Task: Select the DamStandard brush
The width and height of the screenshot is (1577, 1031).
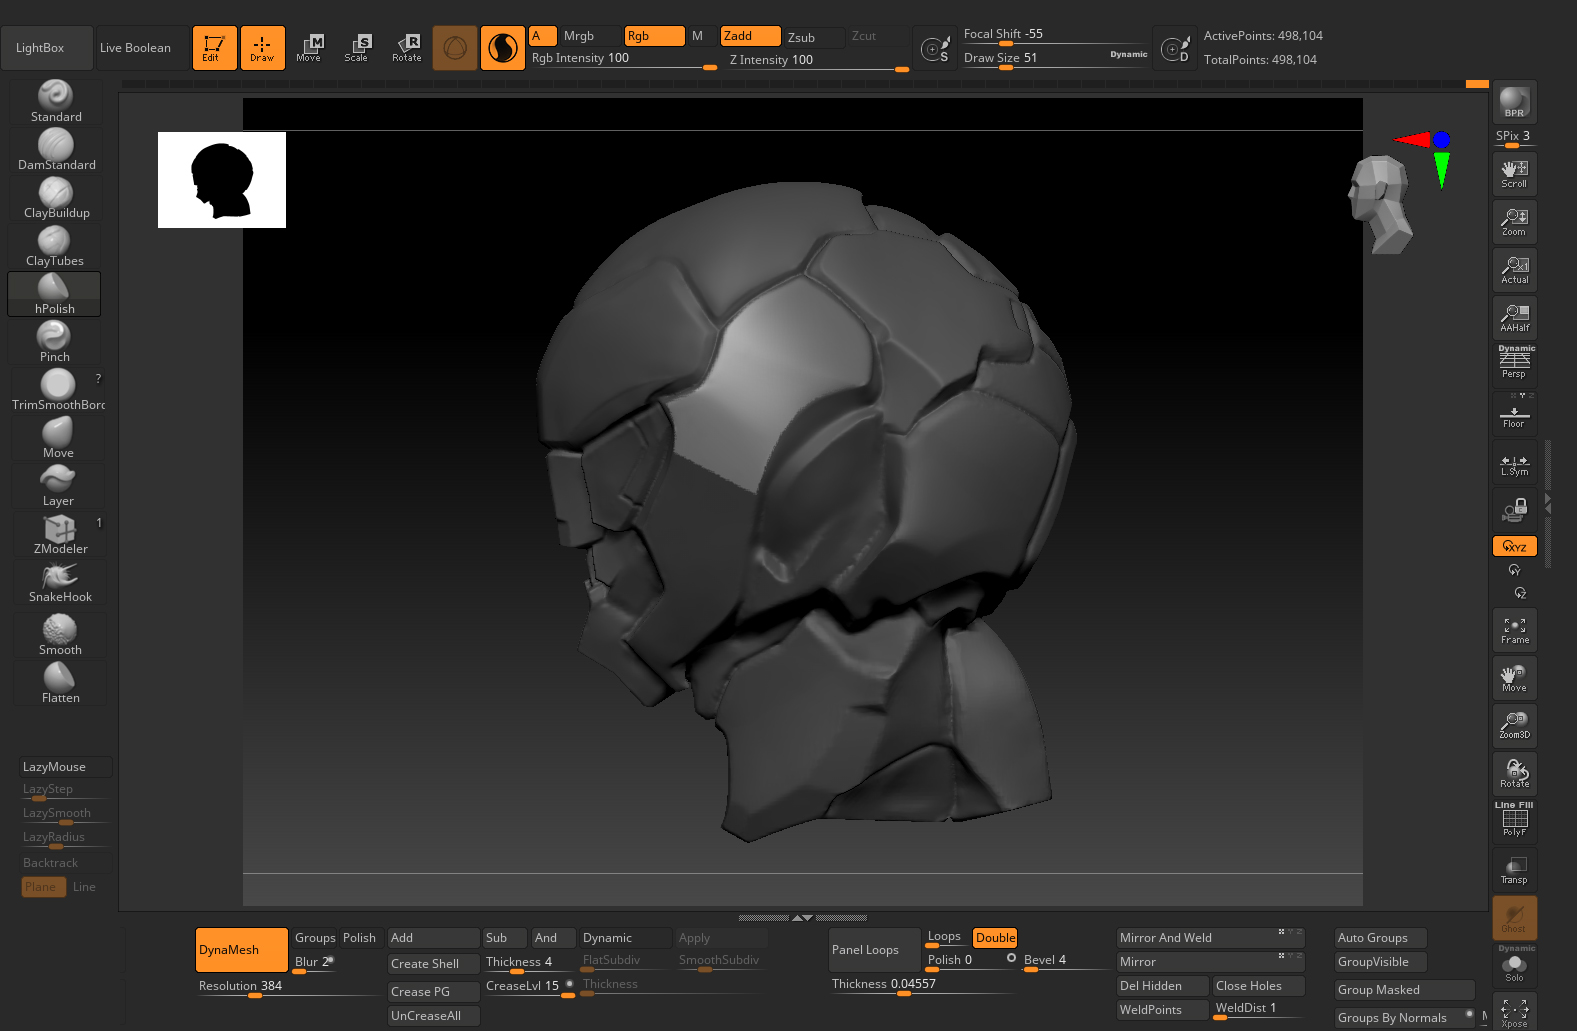Action: pos(56,150)
